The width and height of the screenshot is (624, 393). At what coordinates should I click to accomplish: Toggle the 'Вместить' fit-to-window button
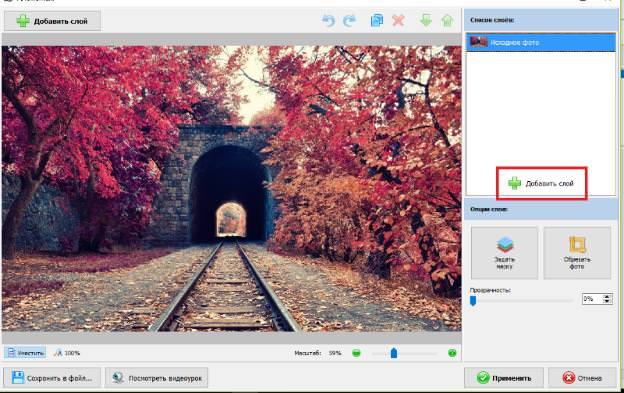tap(25, 353)
